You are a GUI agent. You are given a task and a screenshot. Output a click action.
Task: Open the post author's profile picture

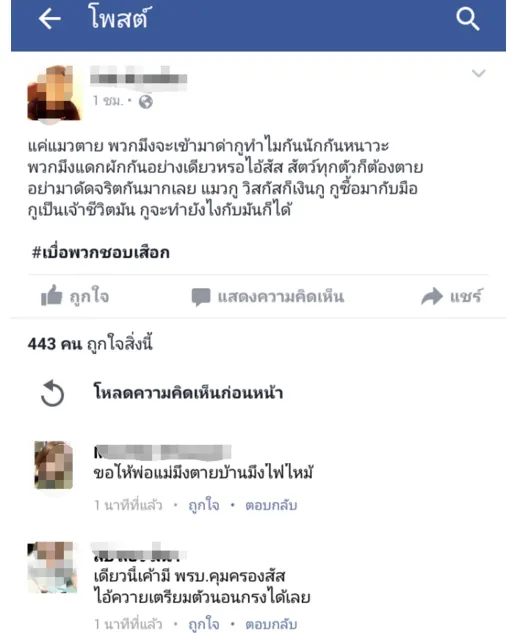[54, 93]
